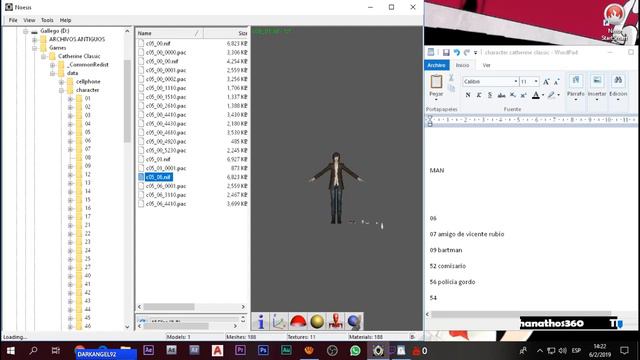This screenshot has height=360, width=640.
Task: Click the Redo arrow in WordPad
Action: (x=467, y=52)
